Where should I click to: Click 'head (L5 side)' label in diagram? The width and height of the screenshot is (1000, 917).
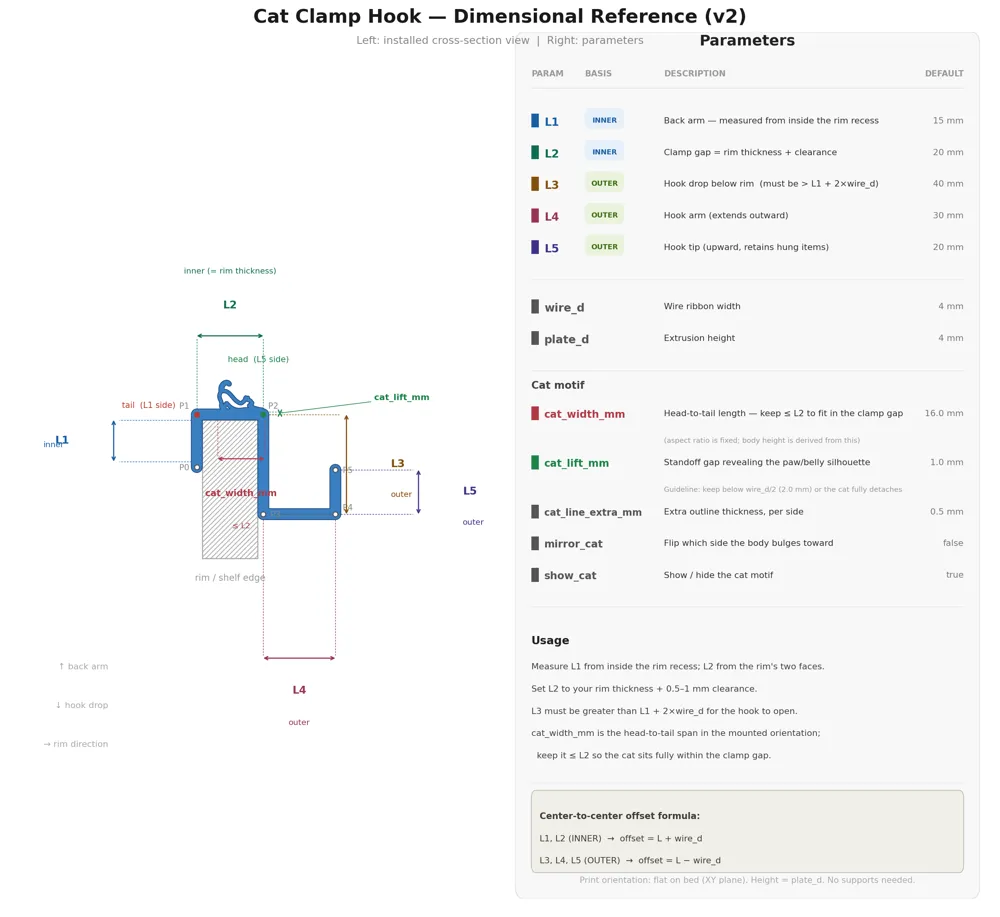tap(258, 359)
